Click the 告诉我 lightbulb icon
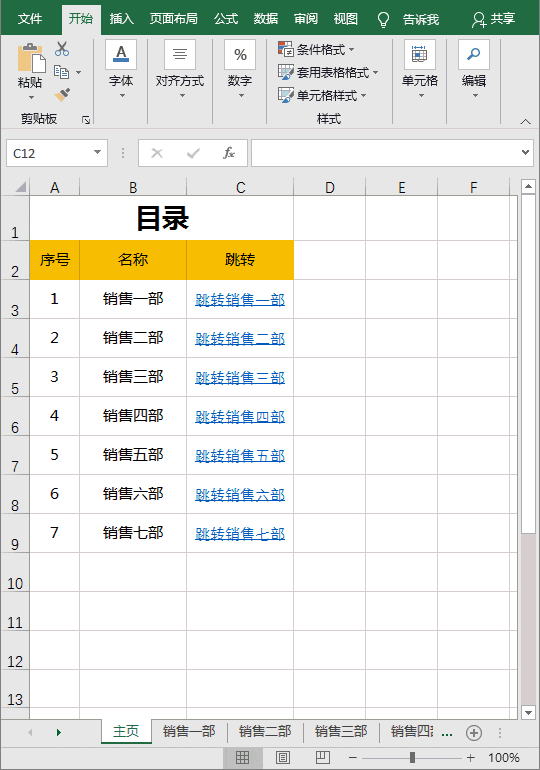Viewport: 540px width, 770px height. [383, 20]
